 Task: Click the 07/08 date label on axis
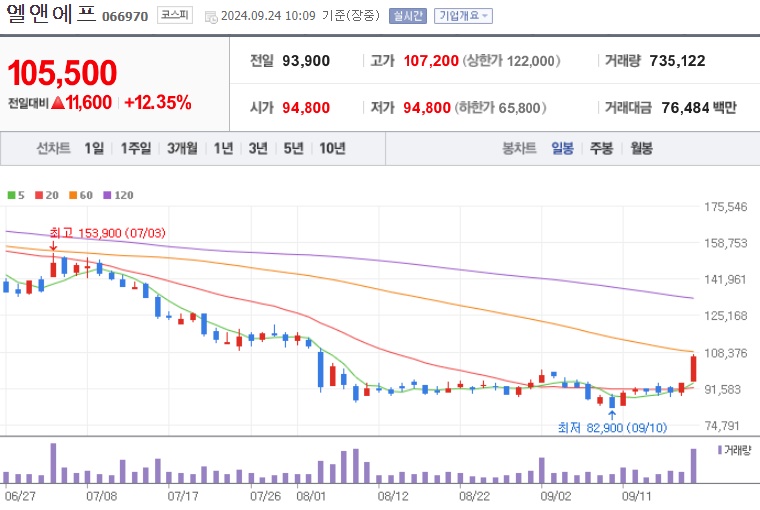(x=102, y=496)
